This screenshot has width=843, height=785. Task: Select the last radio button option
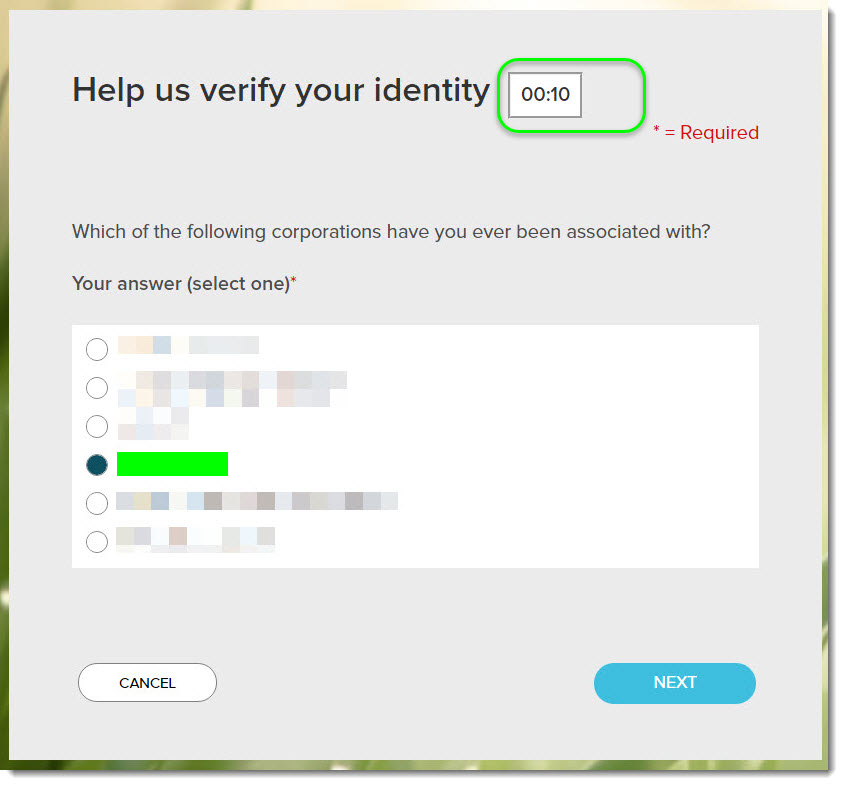97,541
